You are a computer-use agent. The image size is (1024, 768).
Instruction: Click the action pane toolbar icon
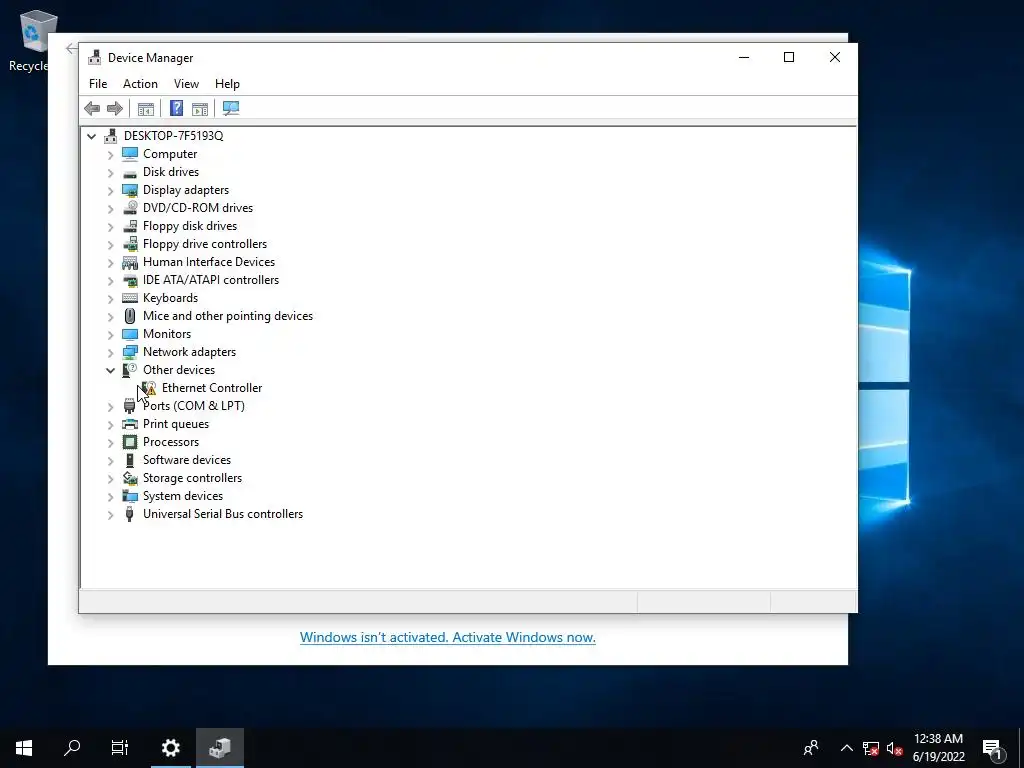(200, 108)
